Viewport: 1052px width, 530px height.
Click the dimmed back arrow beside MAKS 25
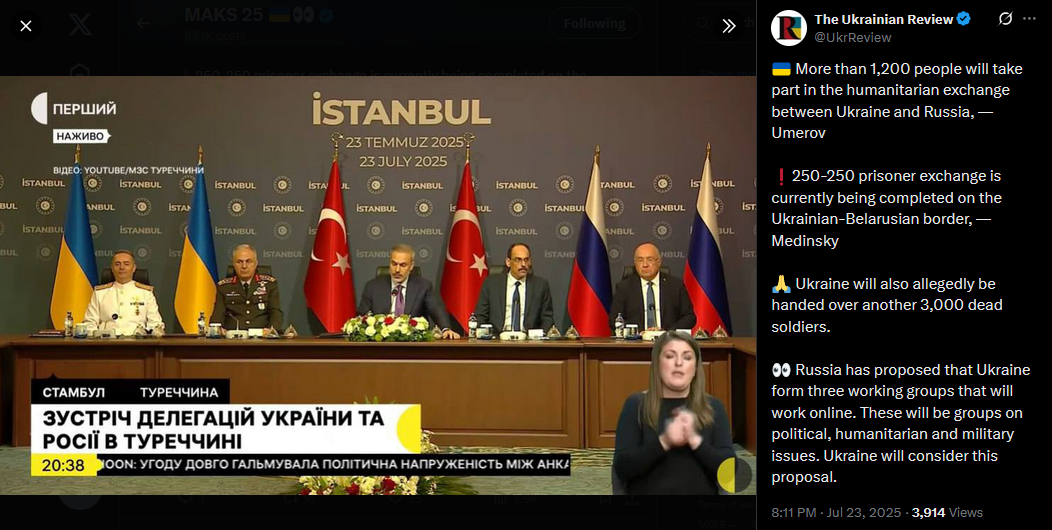[x=144, y=23]
